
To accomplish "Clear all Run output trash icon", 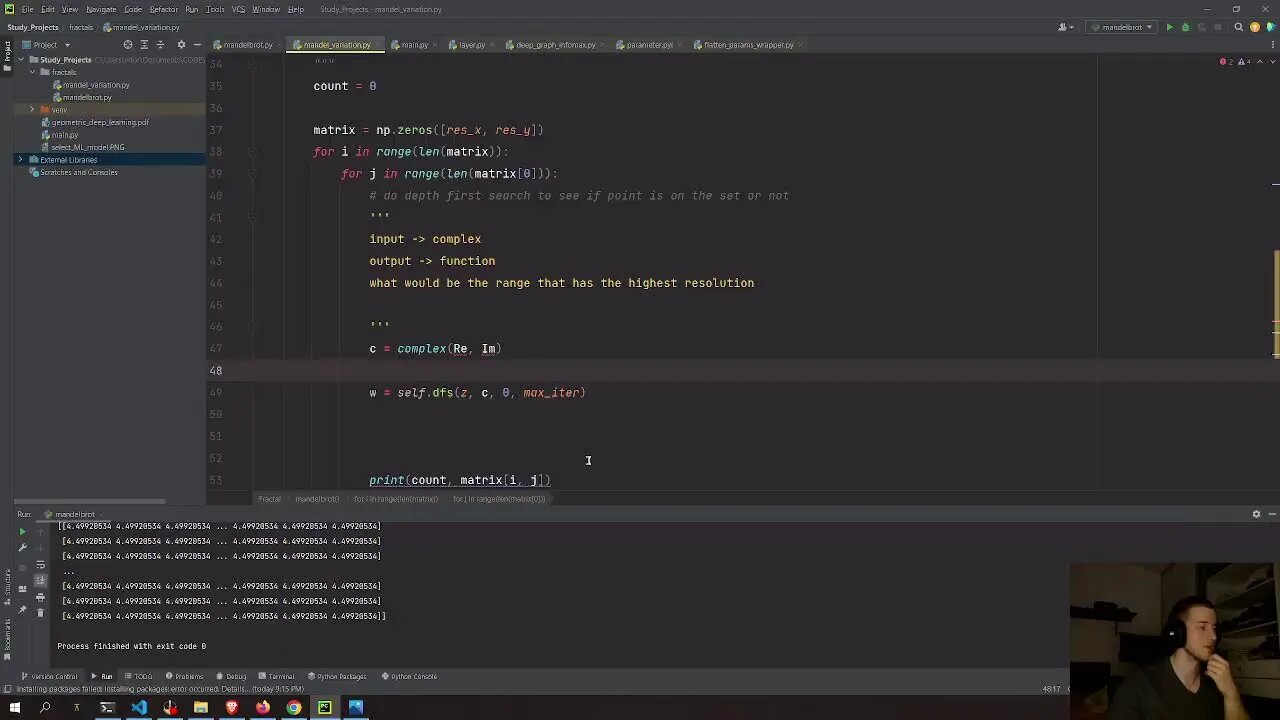I will coord(40,613).
